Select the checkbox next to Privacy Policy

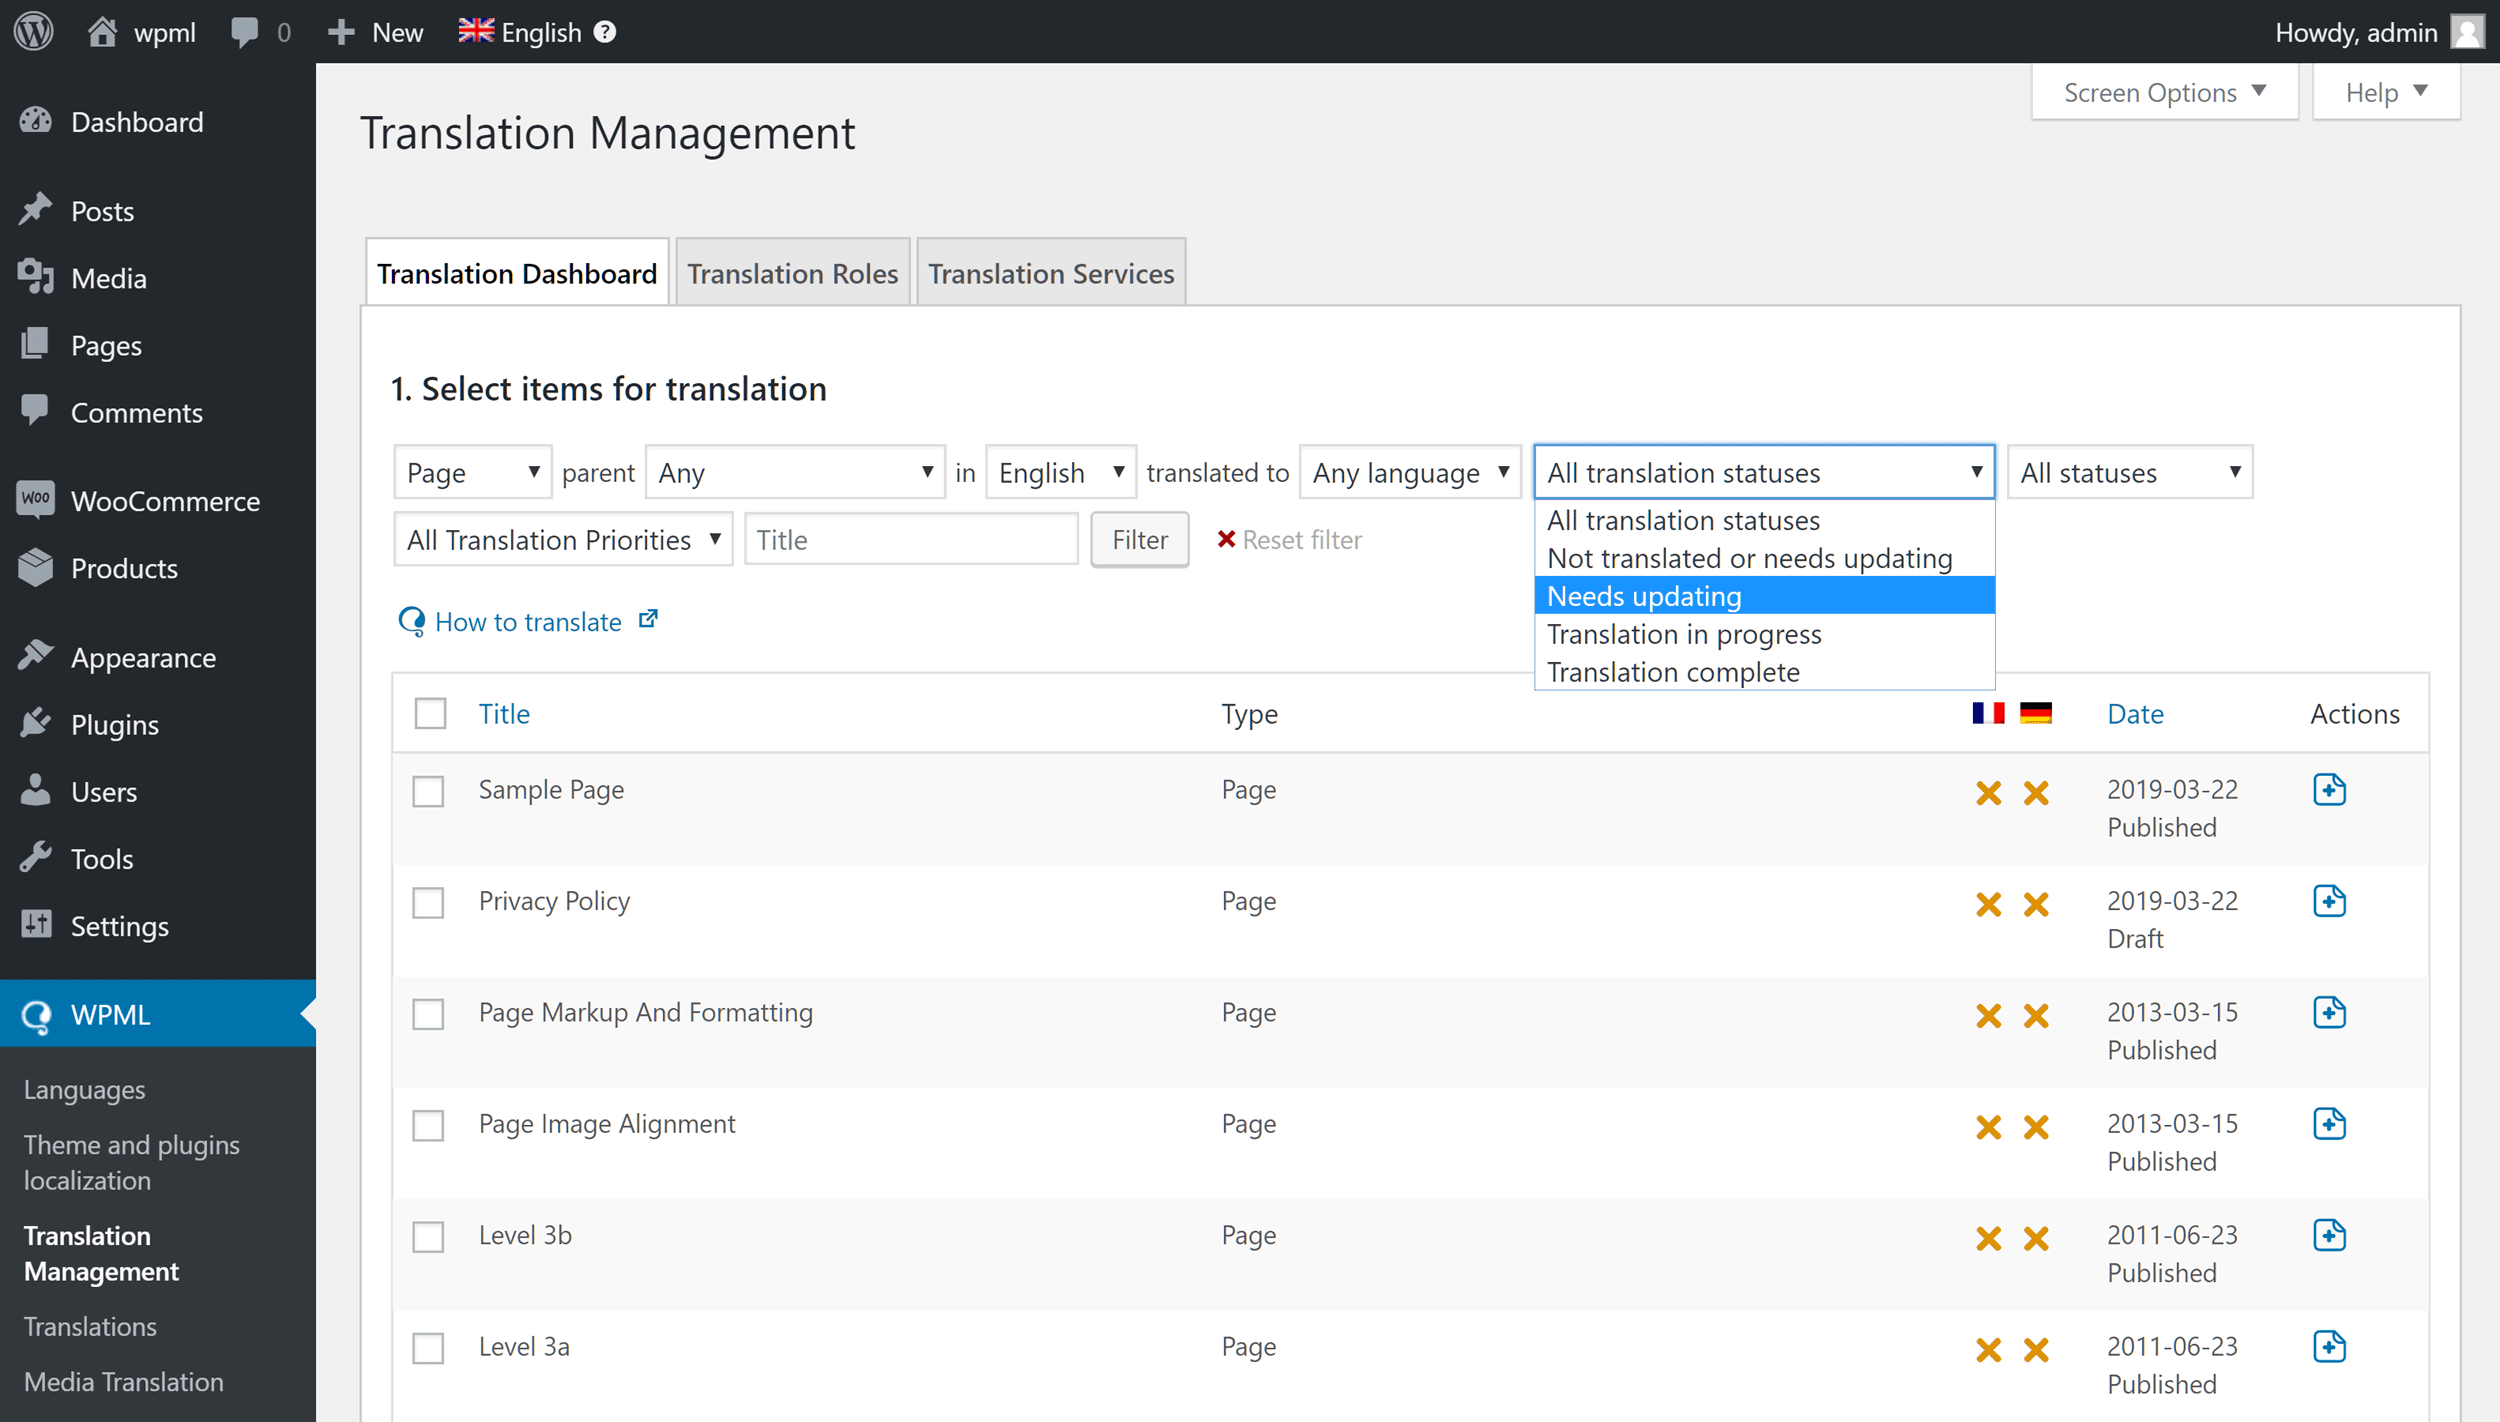[x=431, y=900]
